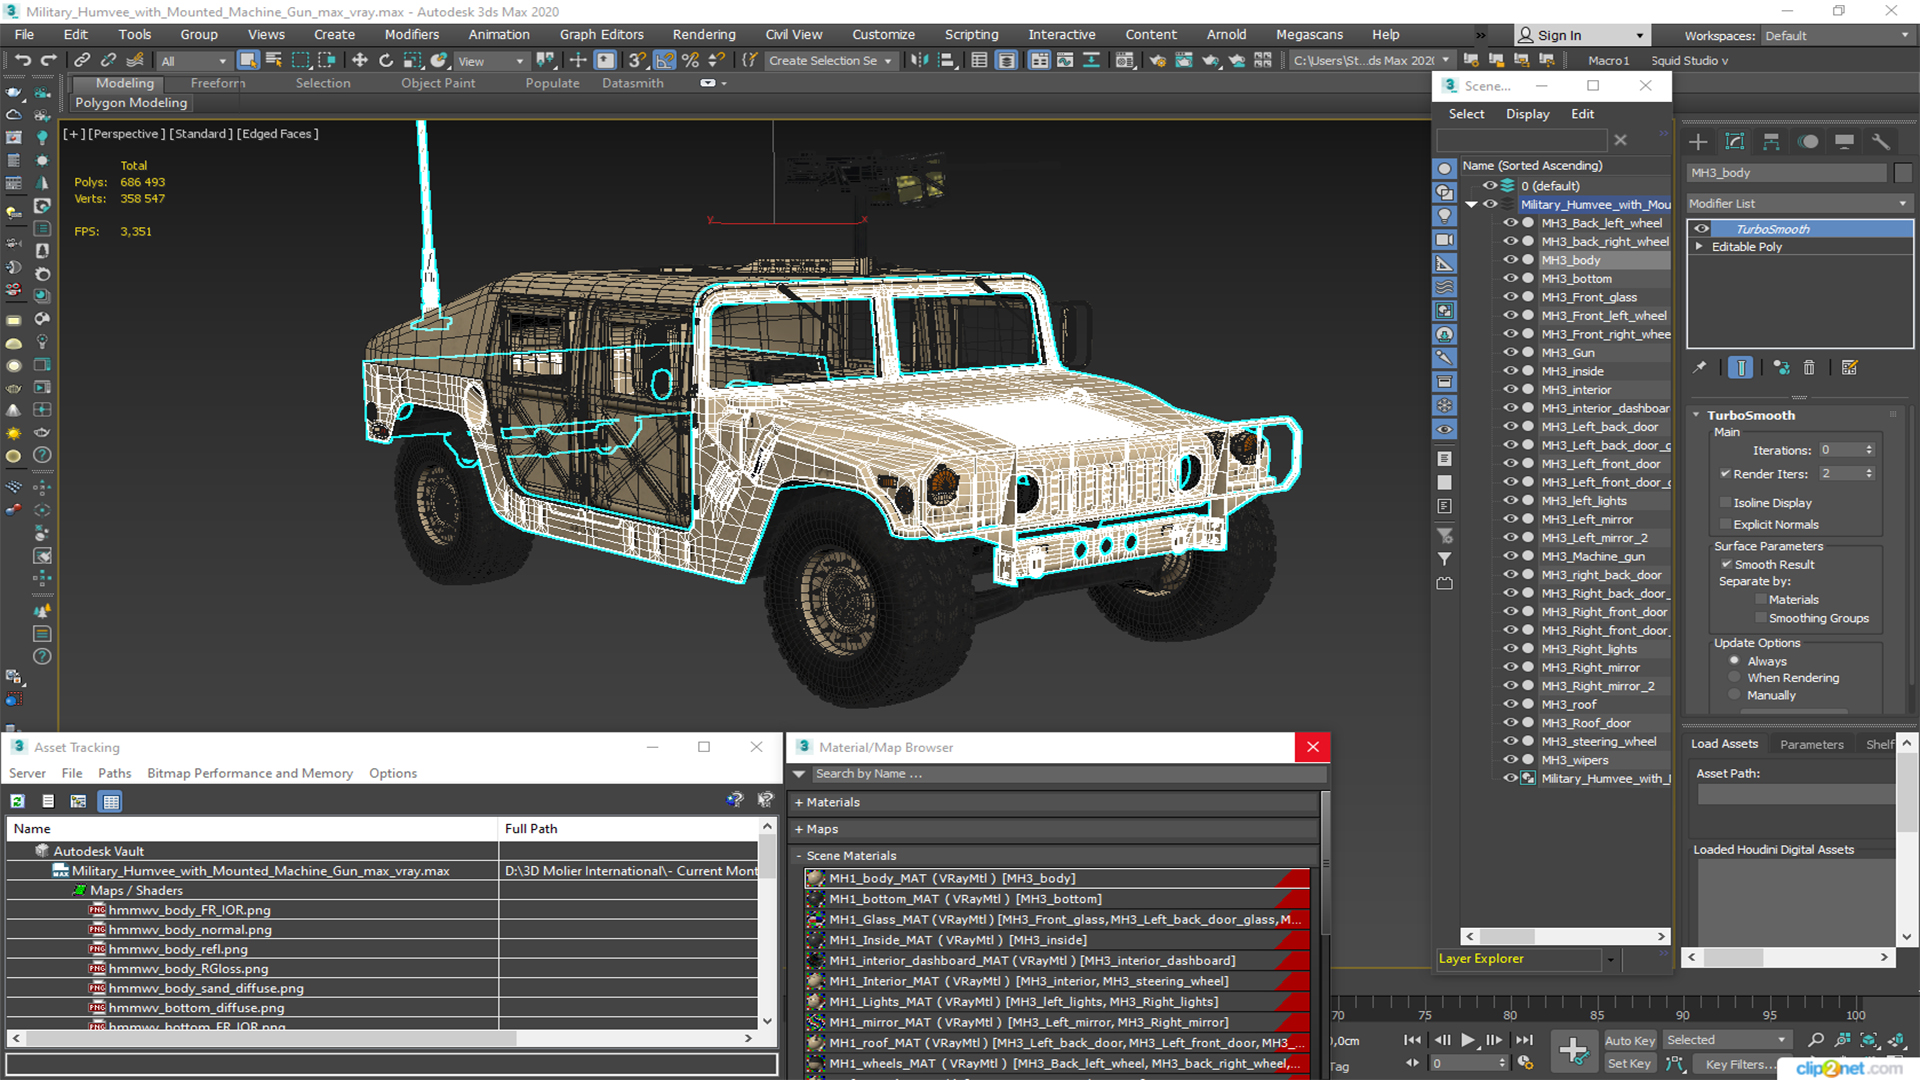Click the Play Animation button
The width and height of the screenshot is (1920, 1080).
(x=1468, y=1040)
